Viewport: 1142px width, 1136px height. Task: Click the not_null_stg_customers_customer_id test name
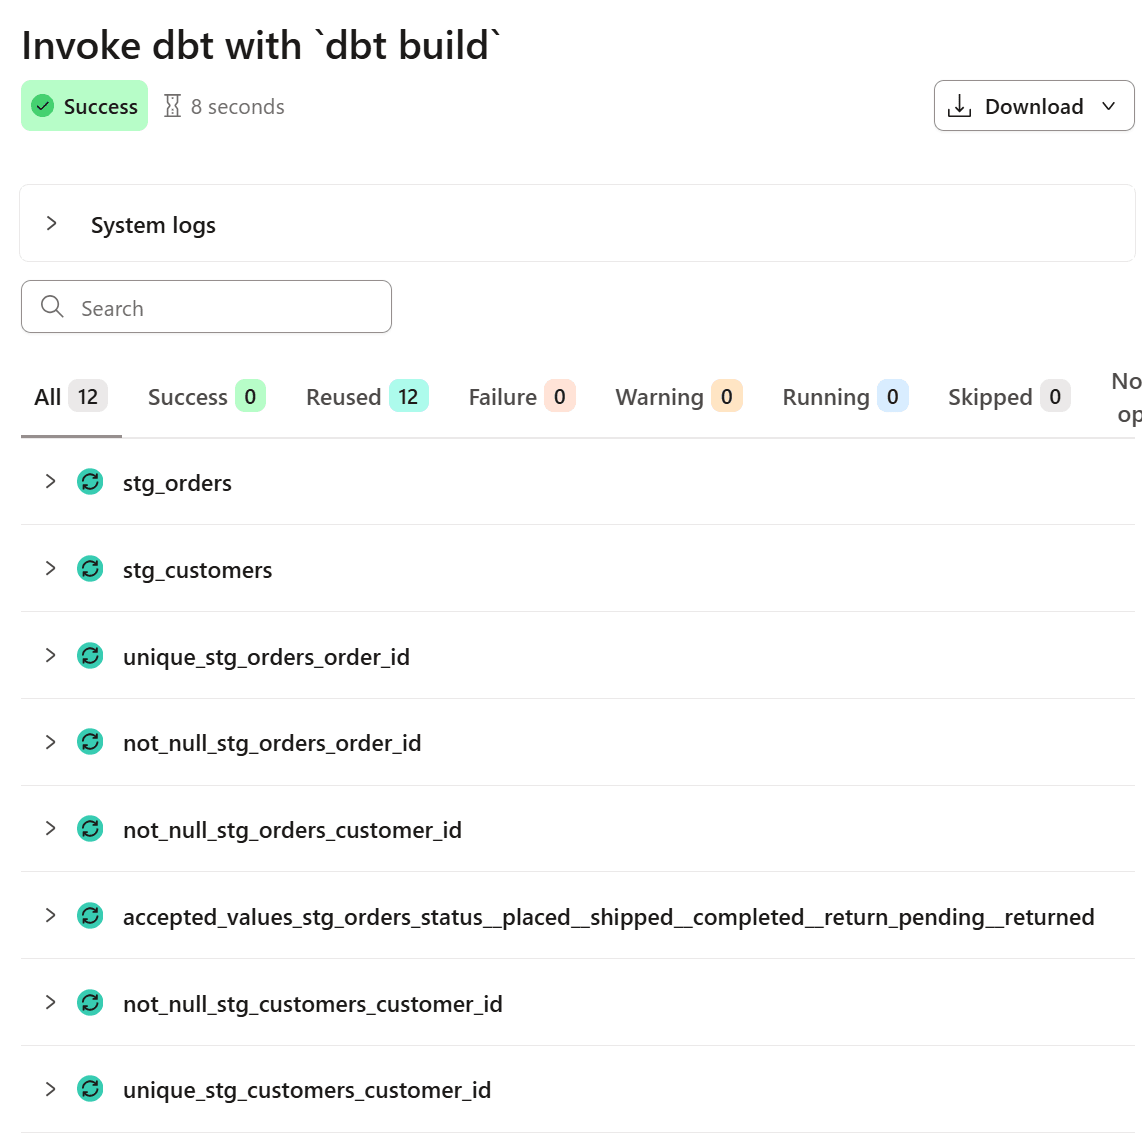pos(312,1004)
